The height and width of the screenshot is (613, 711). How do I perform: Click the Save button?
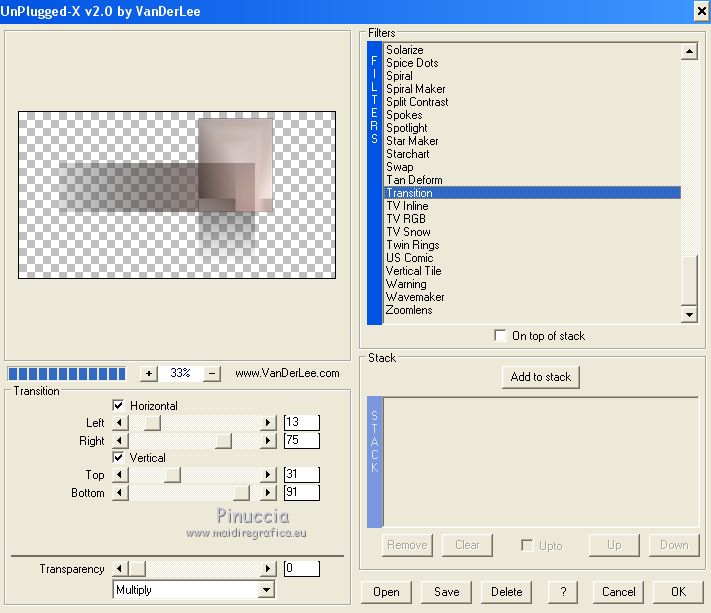tap(446, 592)
